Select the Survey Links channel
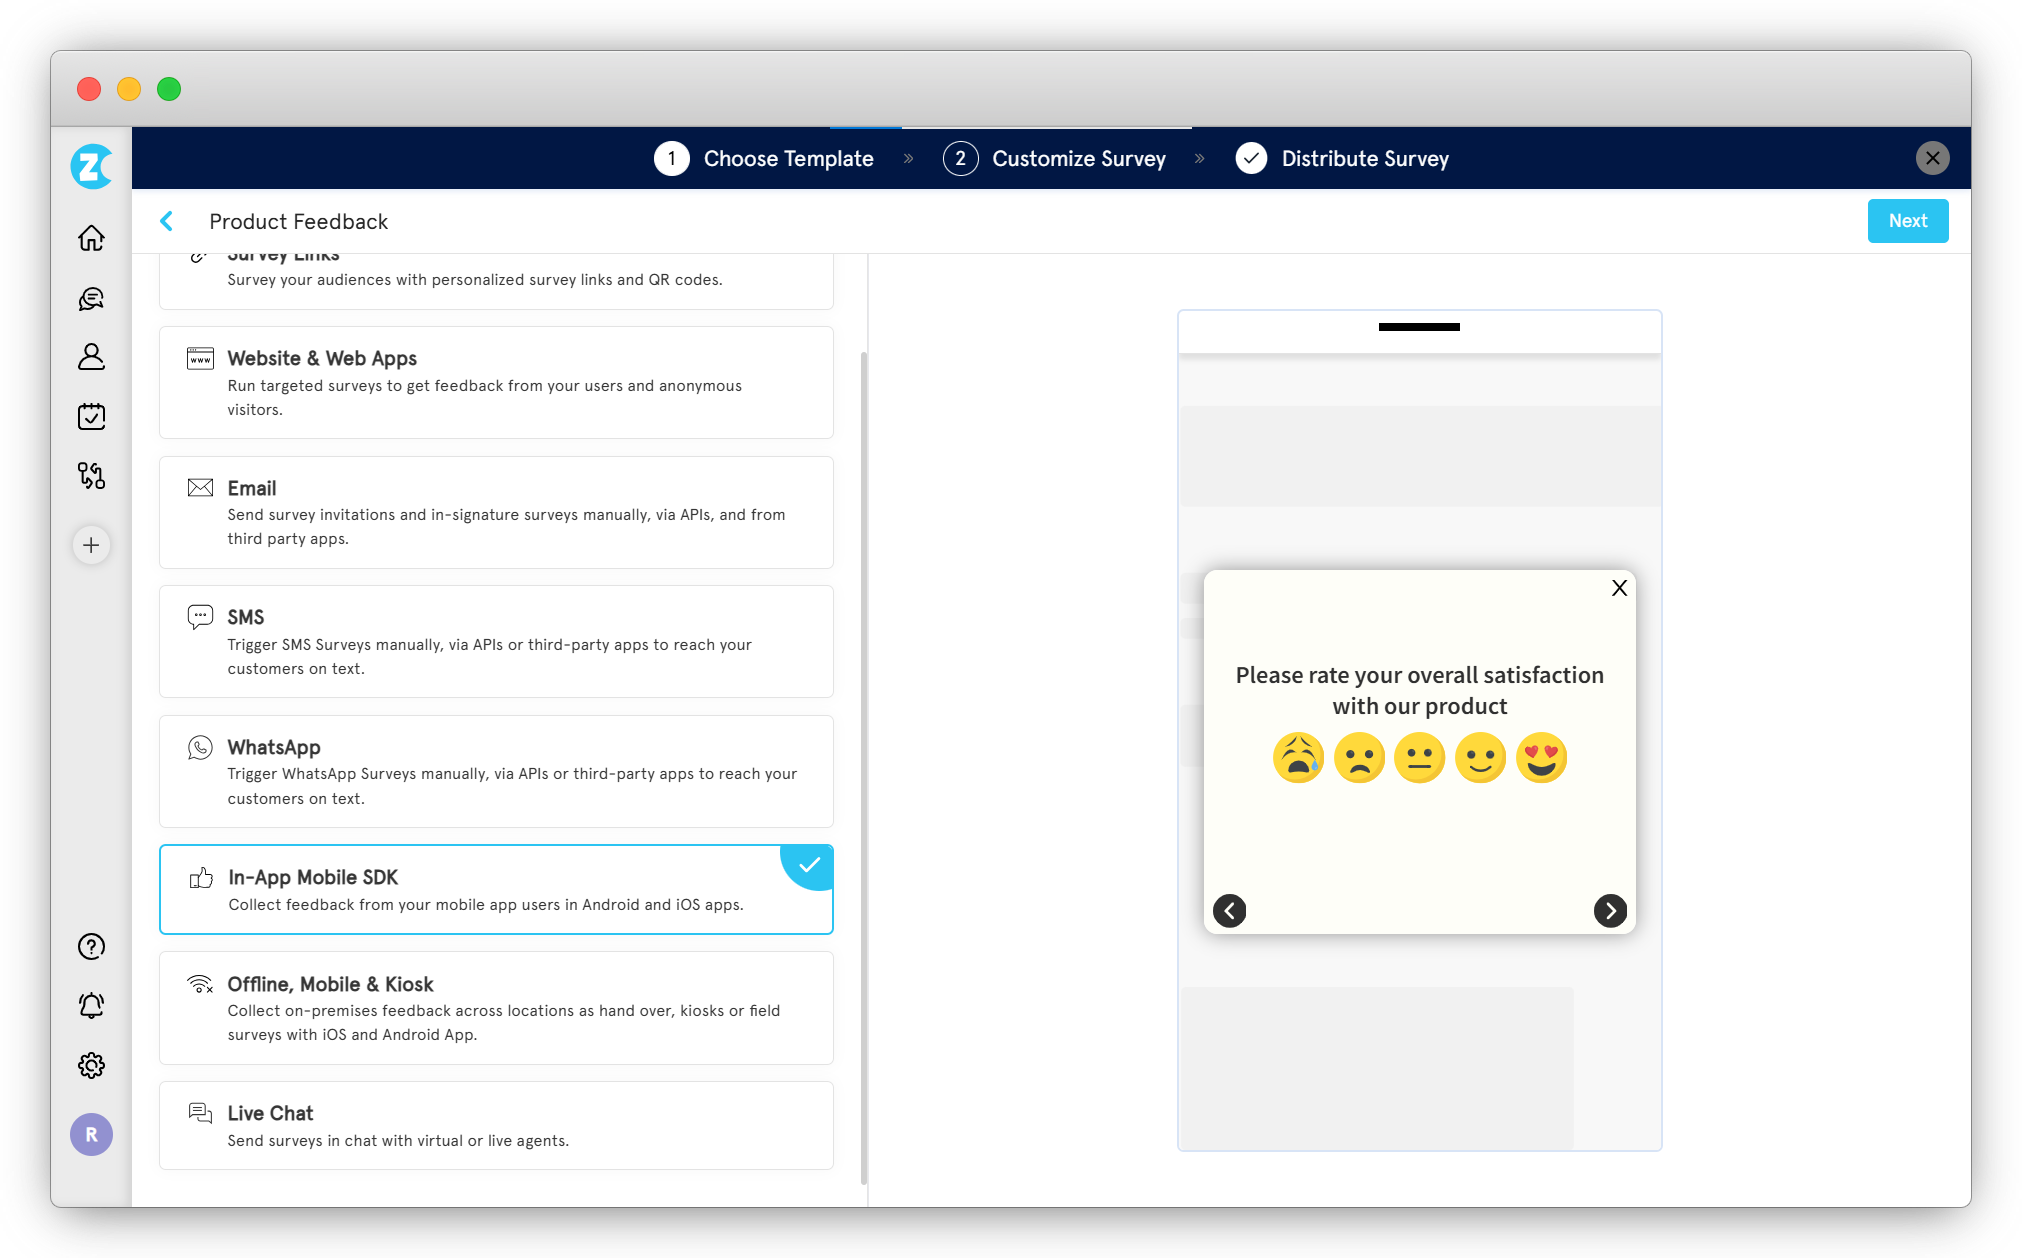Viewport: 2022px width, 1258px height. coord(496,281)
